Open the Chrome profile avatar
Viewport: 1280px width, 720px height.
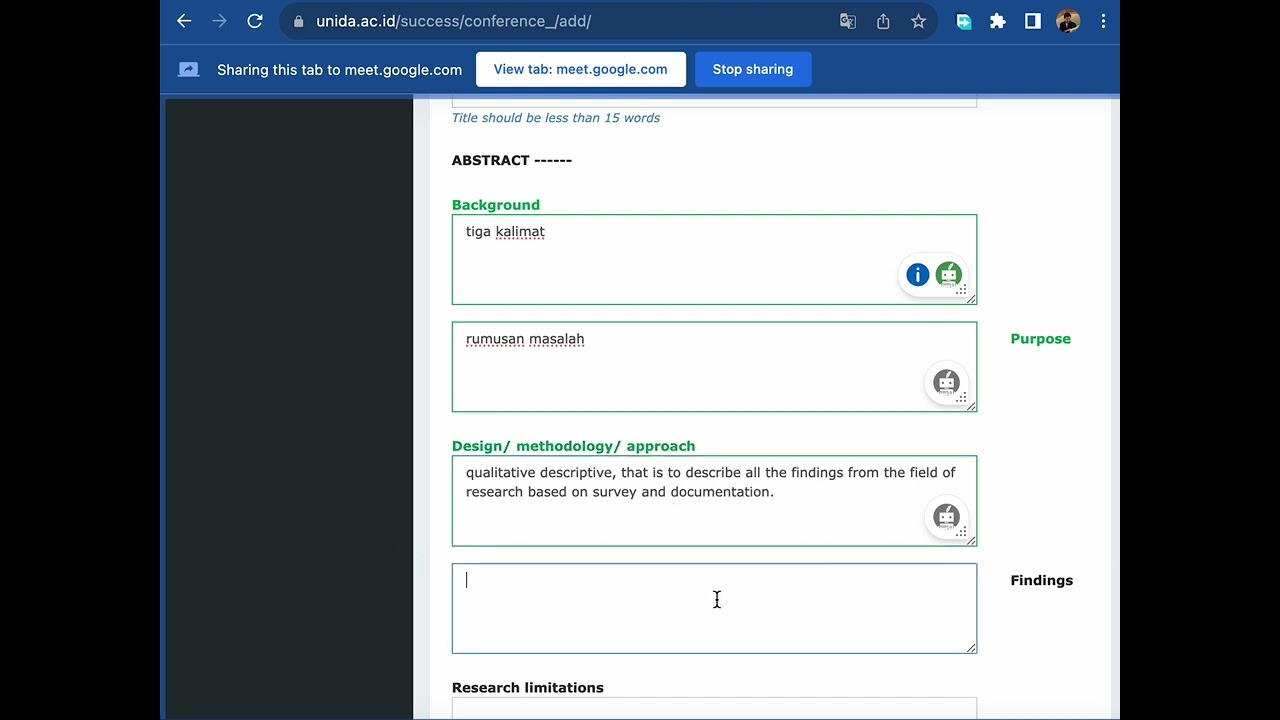click(1068, 21)
